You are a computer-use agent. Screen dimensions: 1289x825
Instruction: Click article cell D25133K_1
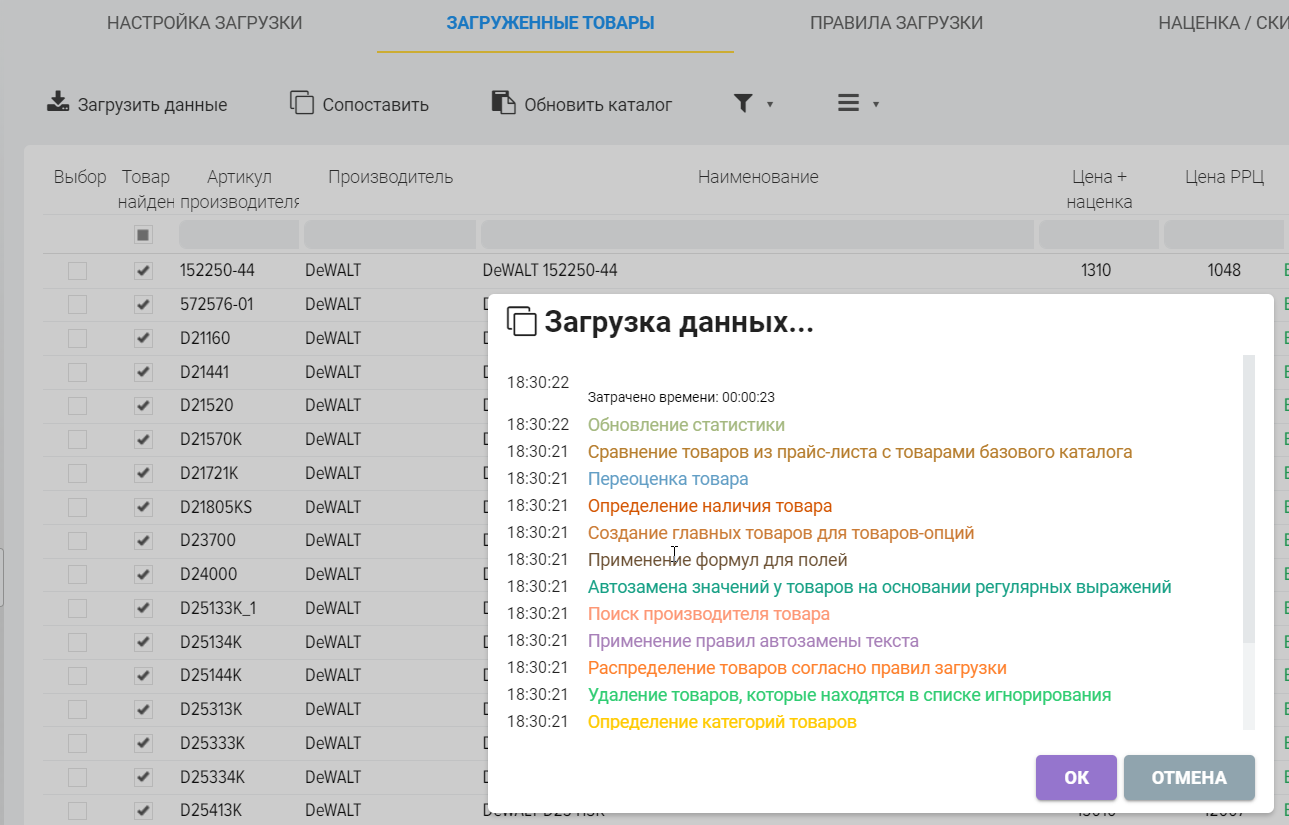[x=218, y=608]
